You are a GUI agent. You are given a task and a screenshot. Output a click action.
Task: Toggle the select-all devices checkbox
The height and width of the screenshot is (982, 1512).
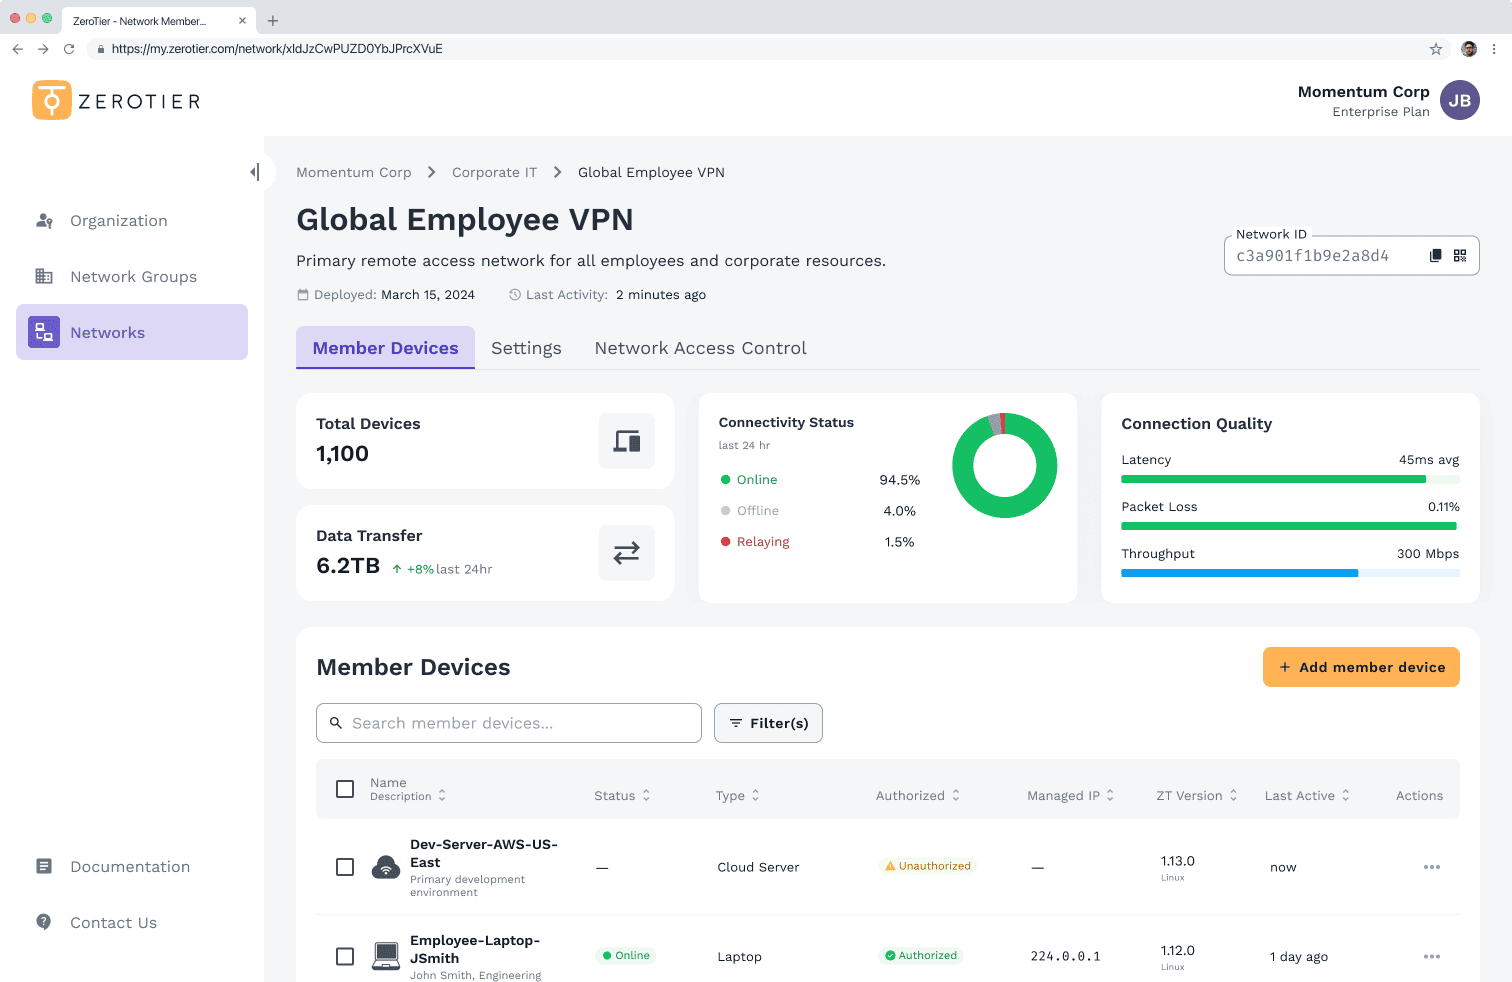coord(345,789)
